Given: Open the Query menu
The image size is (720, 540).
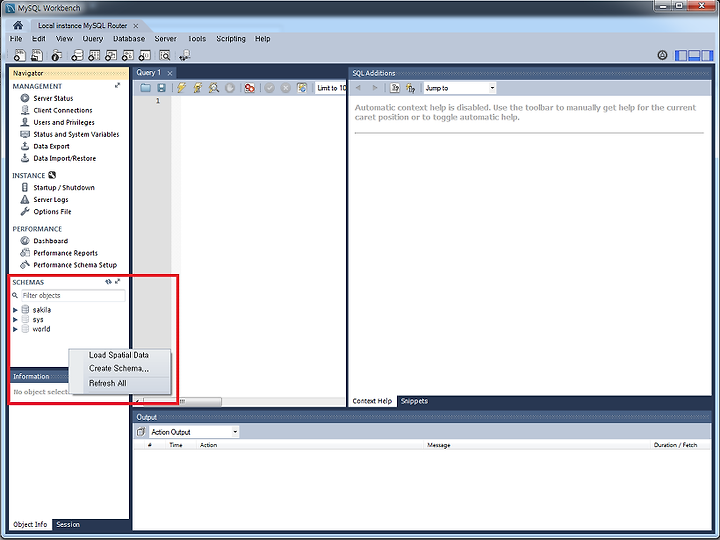Looking at the screenshot, I should click(93, 39).
